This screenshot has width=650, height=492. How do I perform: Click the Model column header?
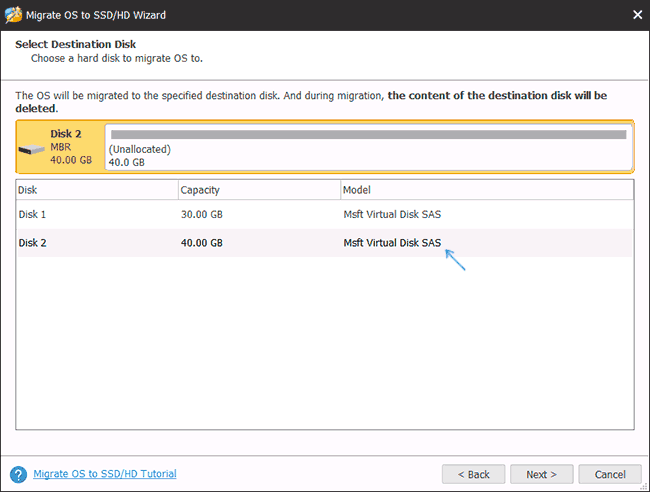click(x=485, y=189)
